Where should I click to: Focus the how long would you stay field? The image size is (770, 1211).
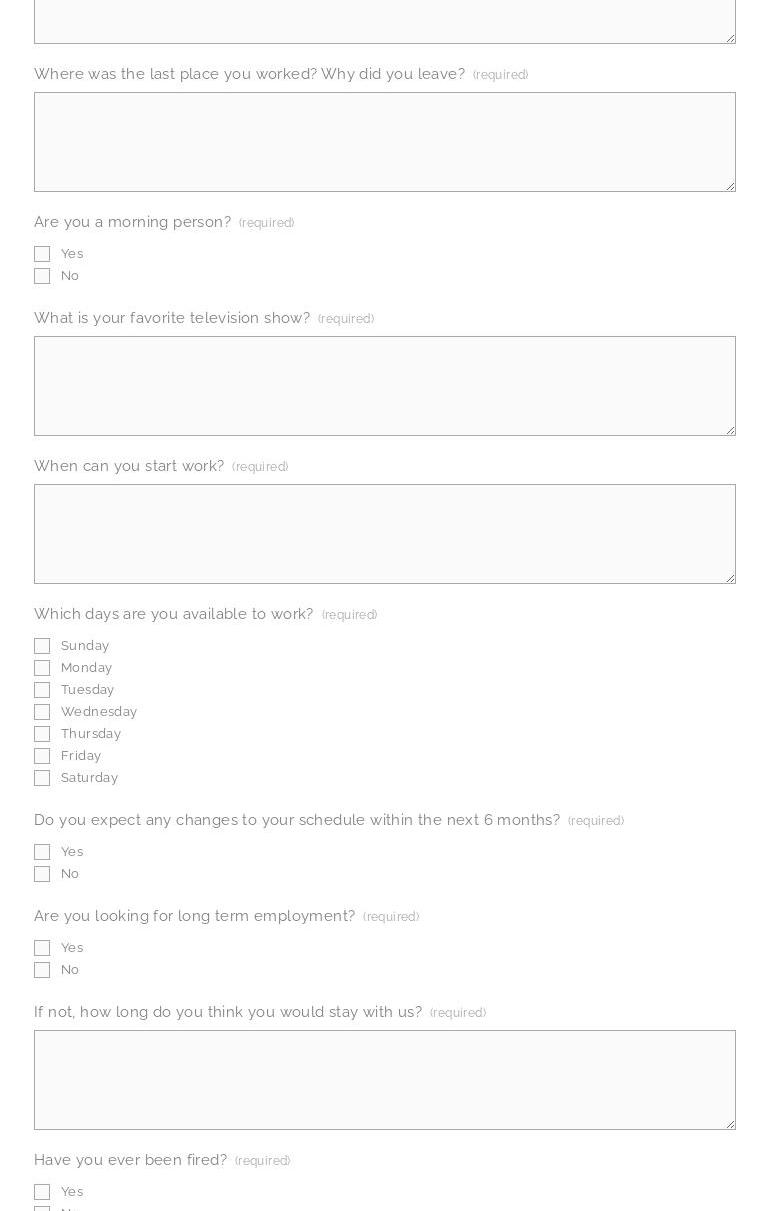(x=384, y=1080)
